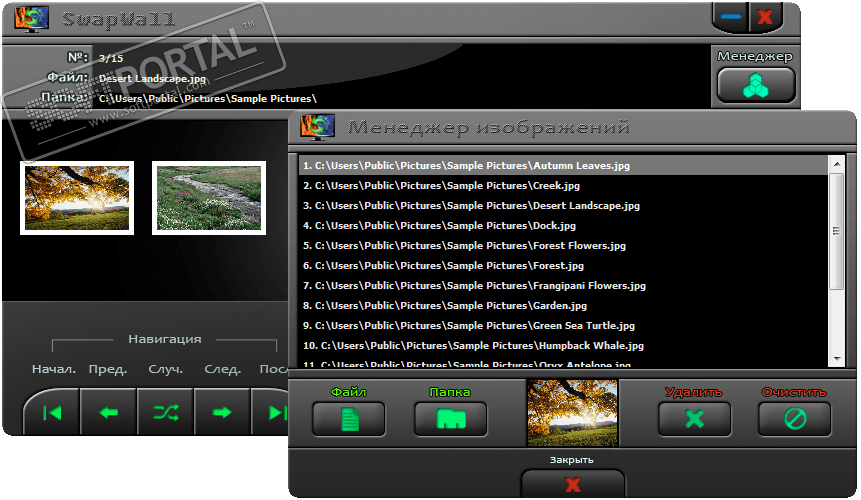
Task: Click the monitor icon in the Менеджер изображений title bar
Action: (317, 127)
